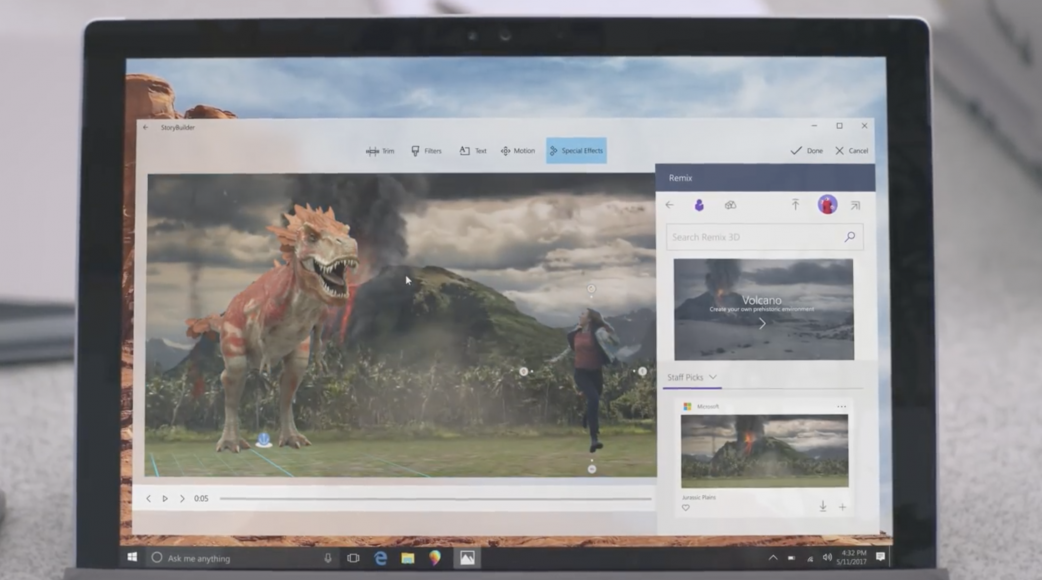Open the Action Center notifications
1042x580 pixels.
pos(881,557)
